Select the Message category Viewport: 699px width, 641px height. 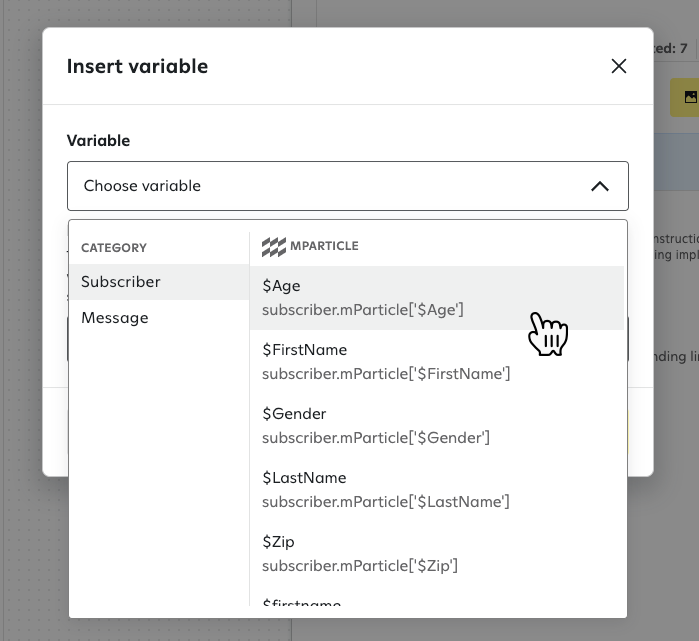coord(159,318)
